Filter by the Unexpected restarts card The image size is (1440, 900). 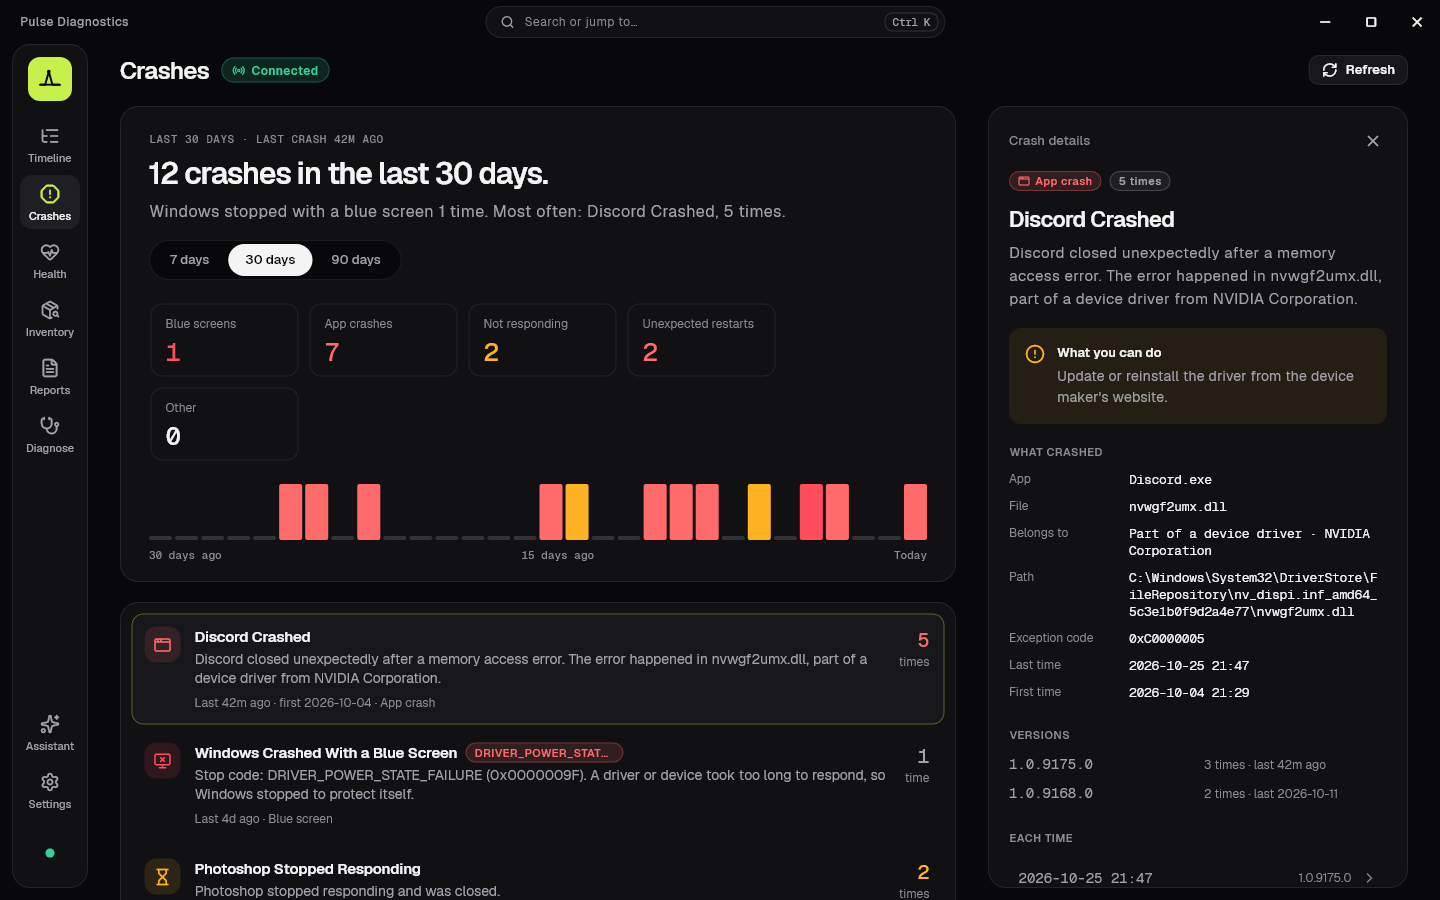701,340
